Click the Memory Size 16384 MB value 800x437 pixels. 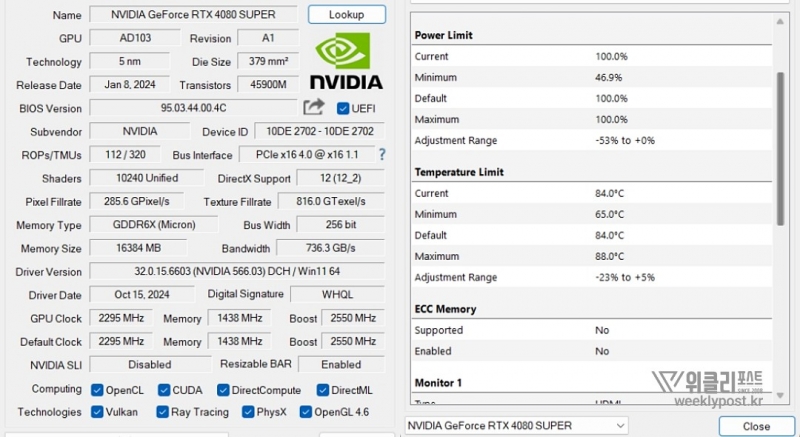[x=138, y=248]
